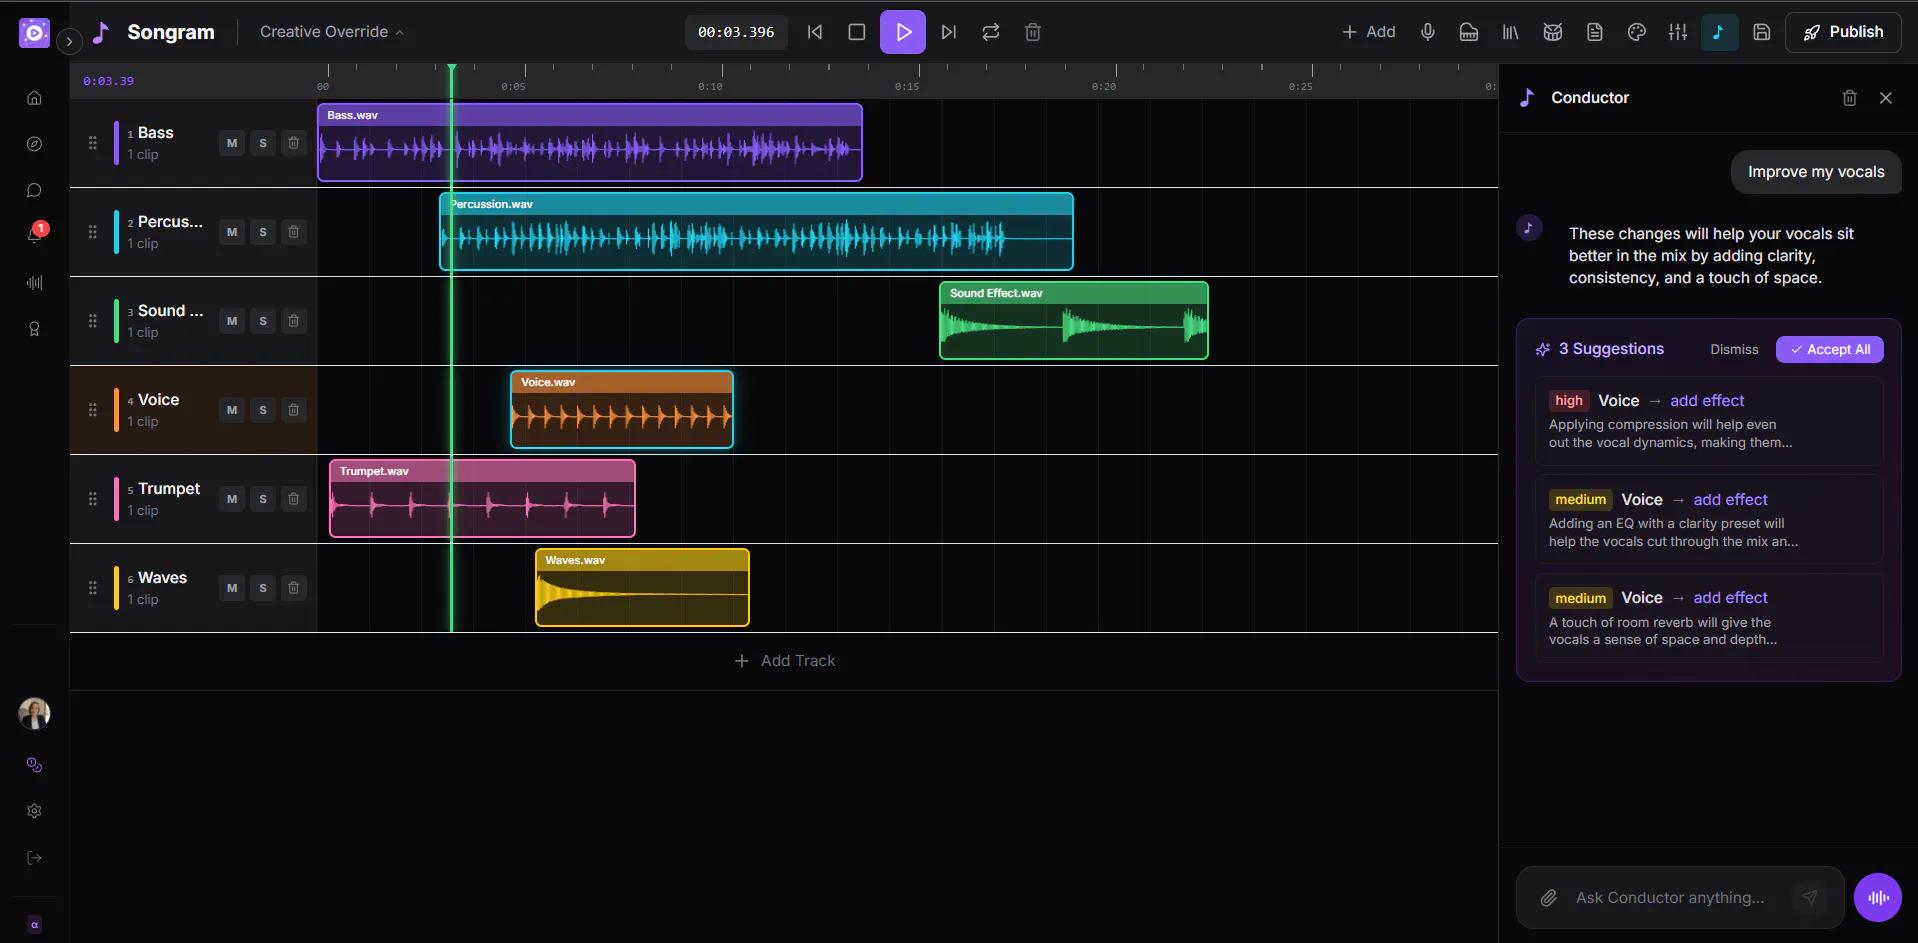
Task: Click Add Track below the tracks
Action: pyautogui.click(x=785, y=661)
